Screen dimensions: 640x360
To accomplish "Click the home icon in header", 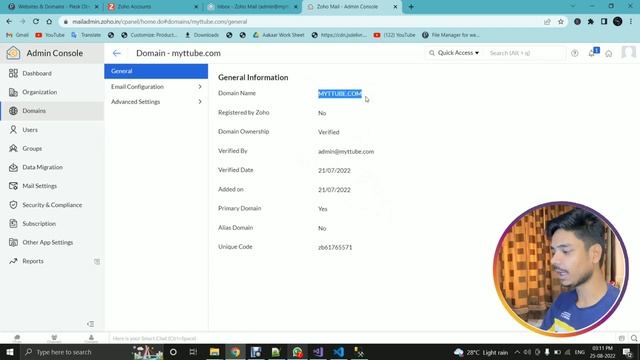I will tap(609, 53).
